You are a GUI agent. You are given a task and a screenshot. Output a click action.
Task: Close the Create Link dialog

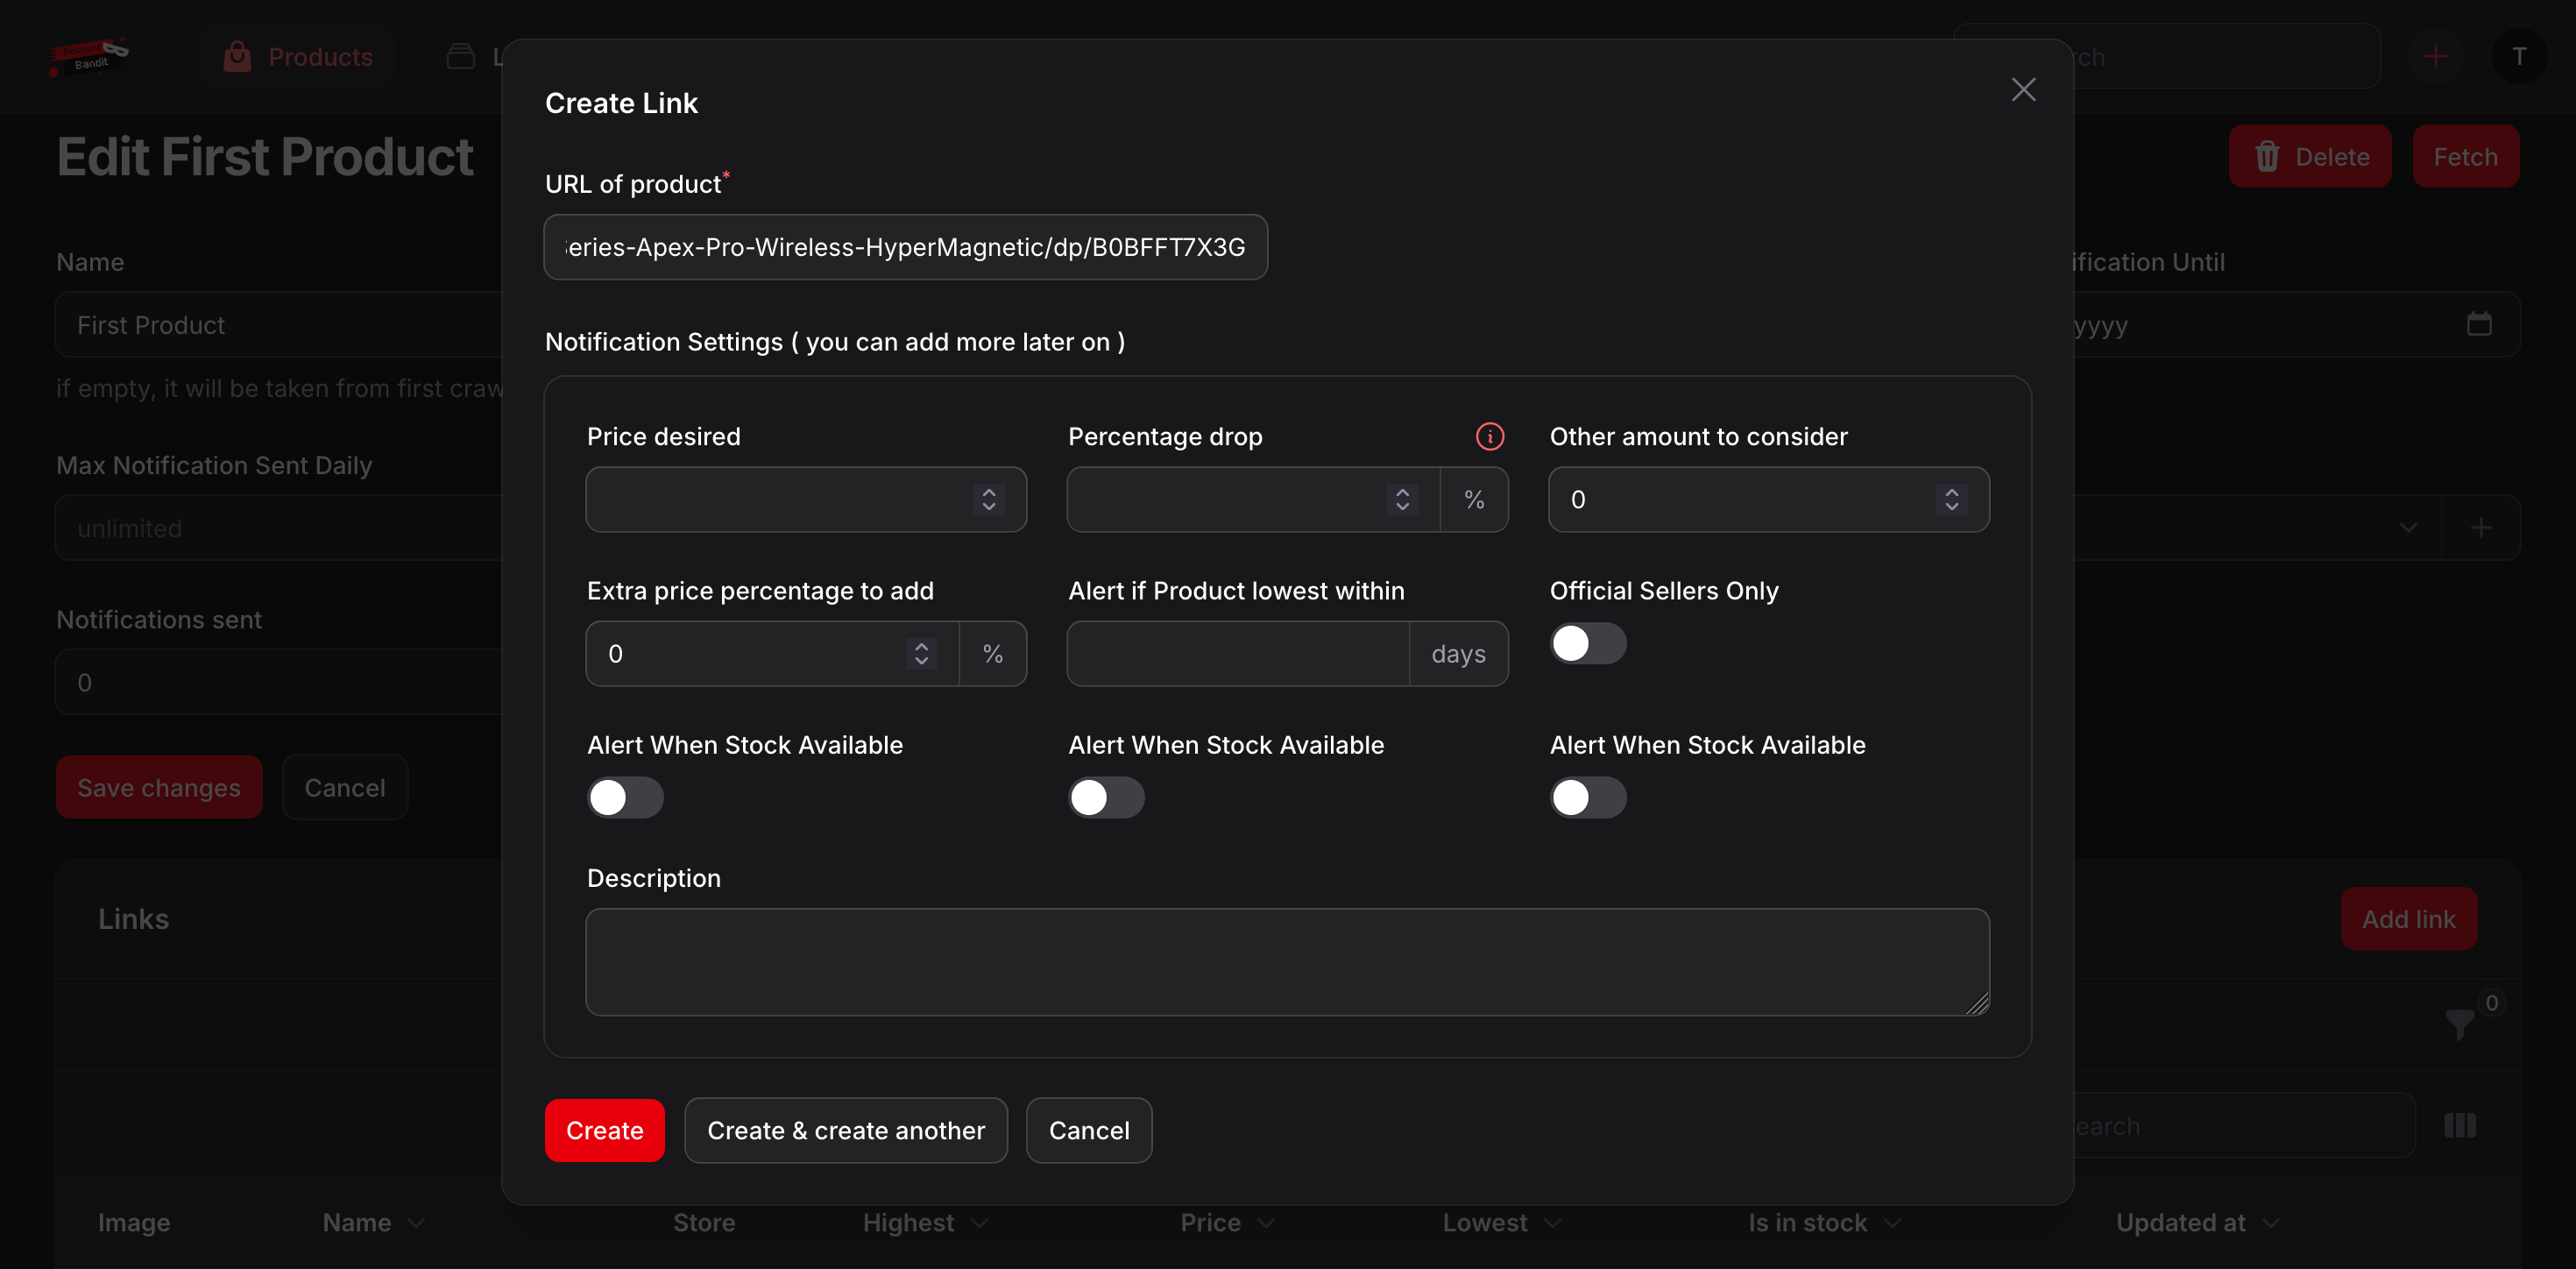pyautogui.click(x=2023, y=90)
